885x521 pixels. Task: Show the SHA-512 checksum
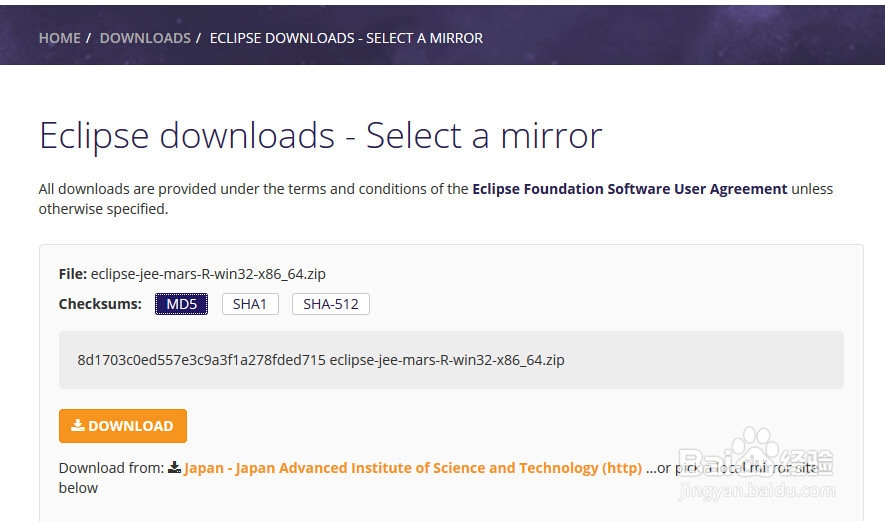(x=330, y=304)
